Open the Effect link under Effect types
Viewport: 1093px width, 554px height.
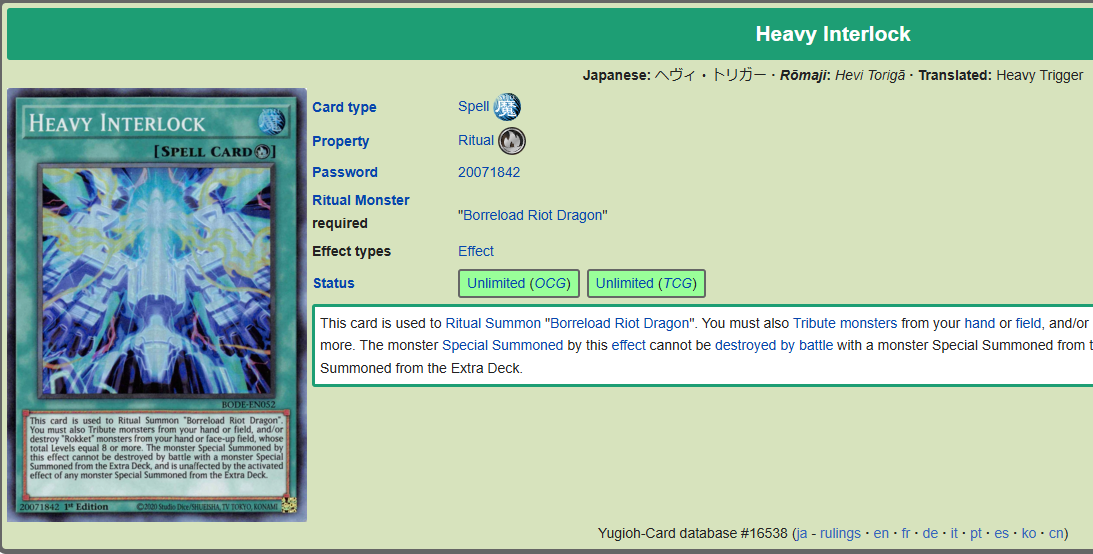475,251
